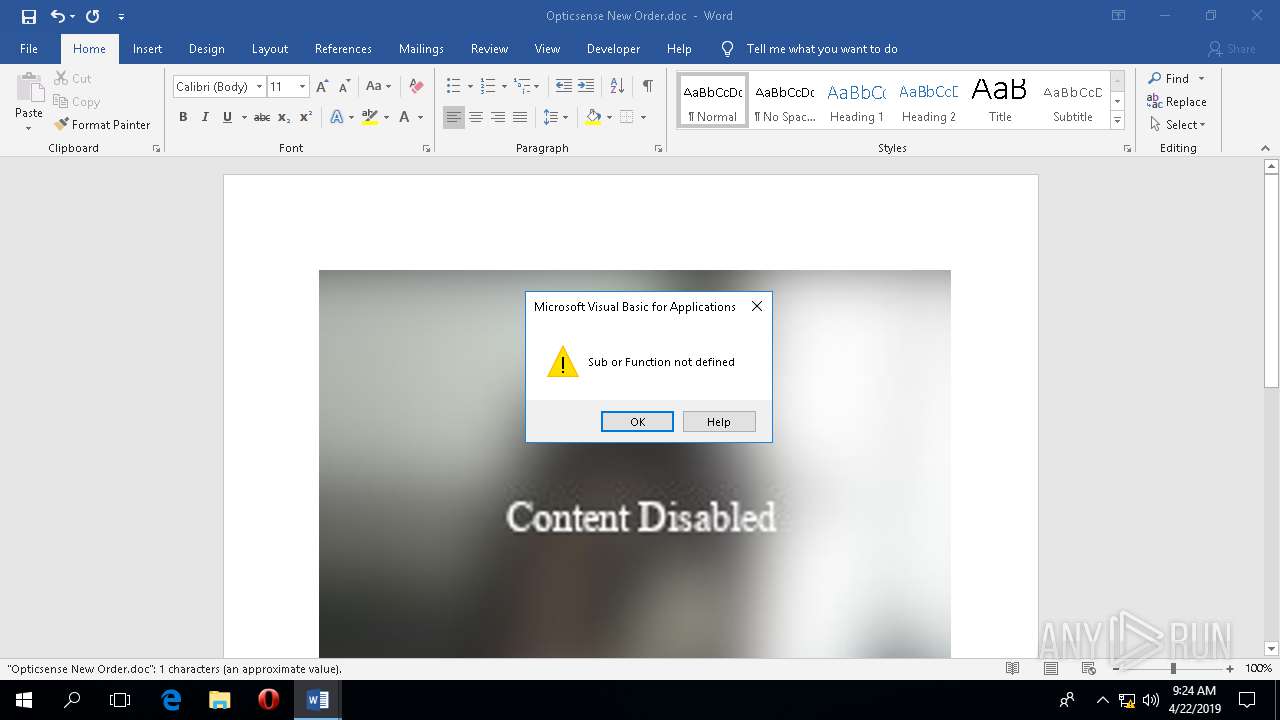Decrease the paragraph indent
Viewport: 1280px width, 720px height.
pyautogui.click(x=564, y=87)
